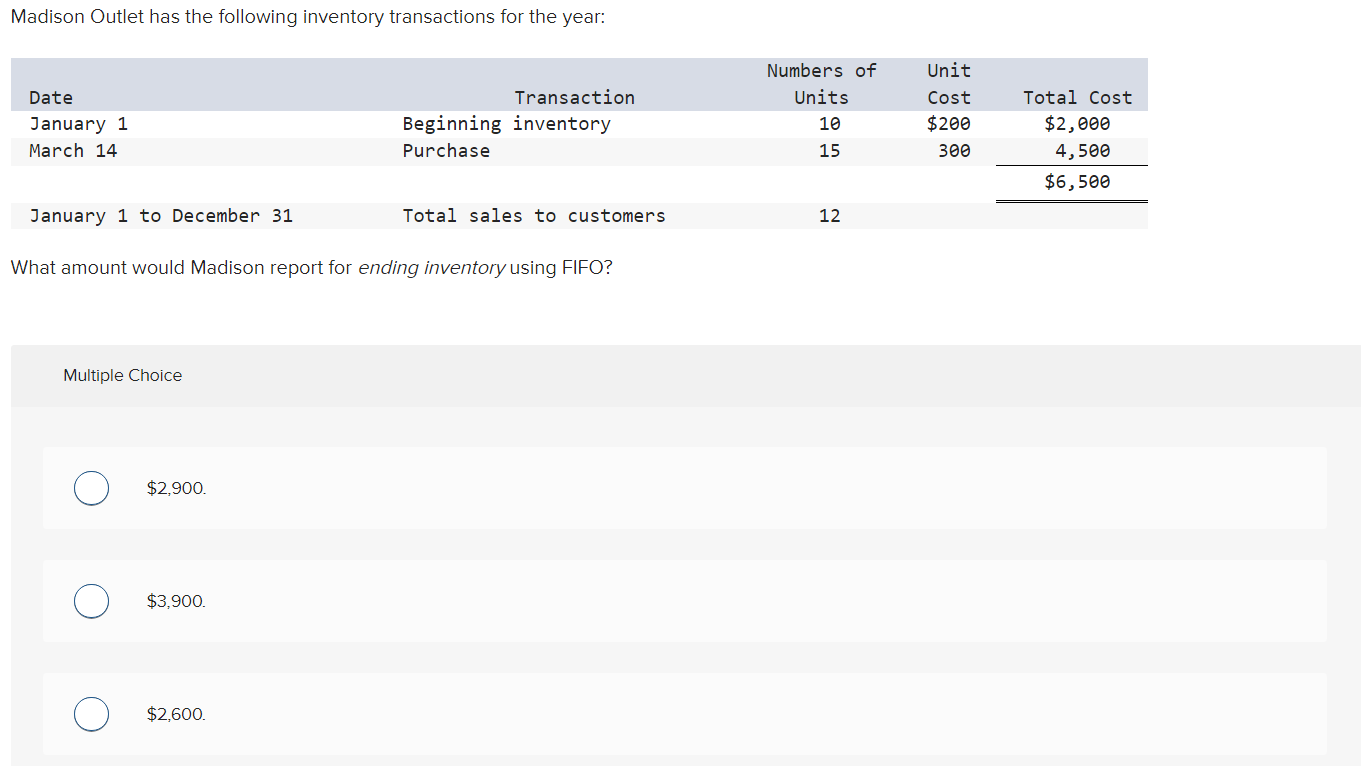The width and height of the screenshot is (1361, 766).
Task: Click the Transaction column header
Action: 574,98
